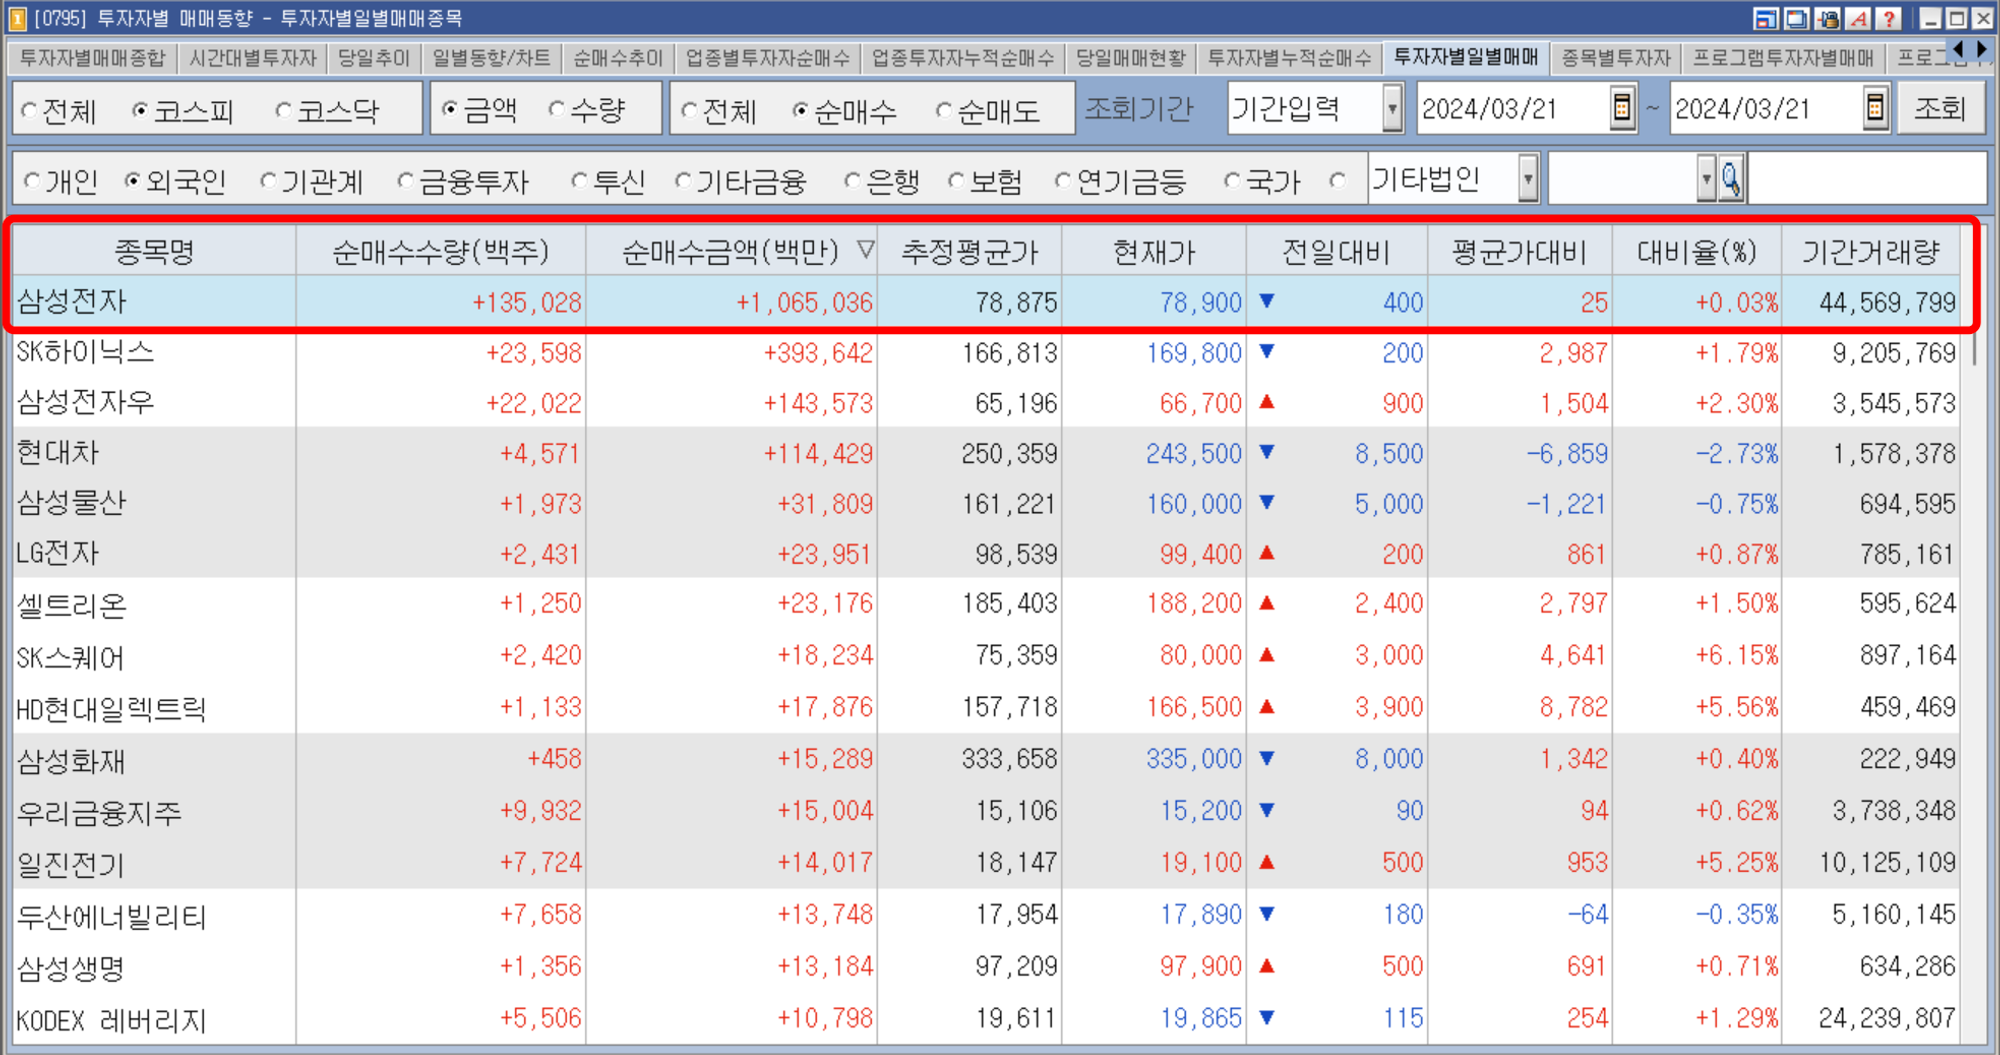Choose the 기관계 investor radio button
2000x1055 pixels.
267,181
